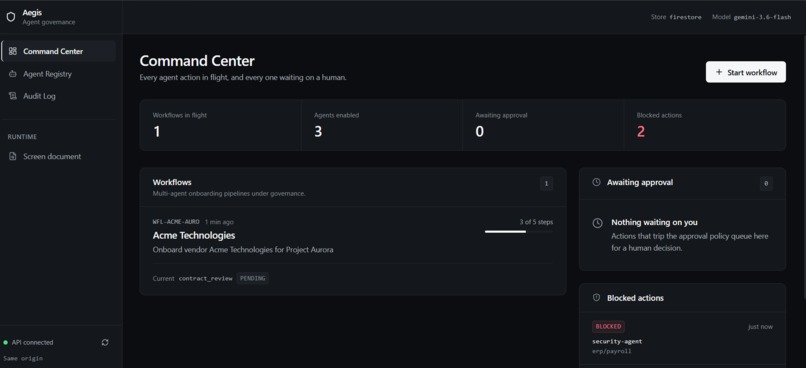Click the RUNTIME section label
The height and width of the screenshot is (368, 806).
22,137
